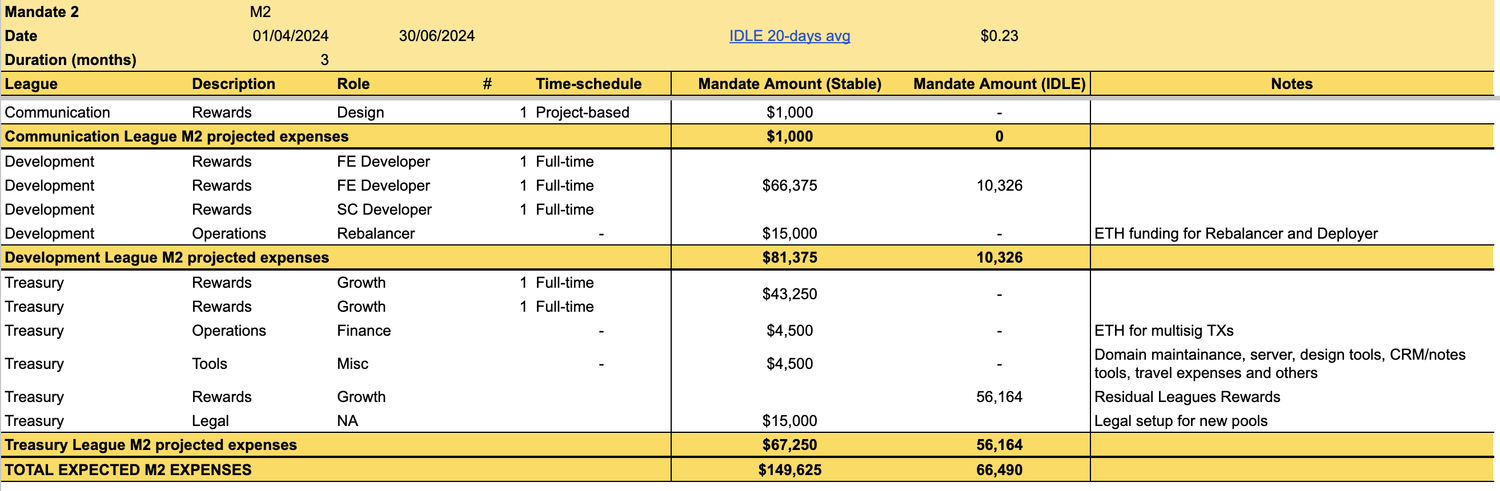This screenshot has height=491, width=1500.
Task: Select the ETH for multisig TXs note
Action: [1164, 331]
